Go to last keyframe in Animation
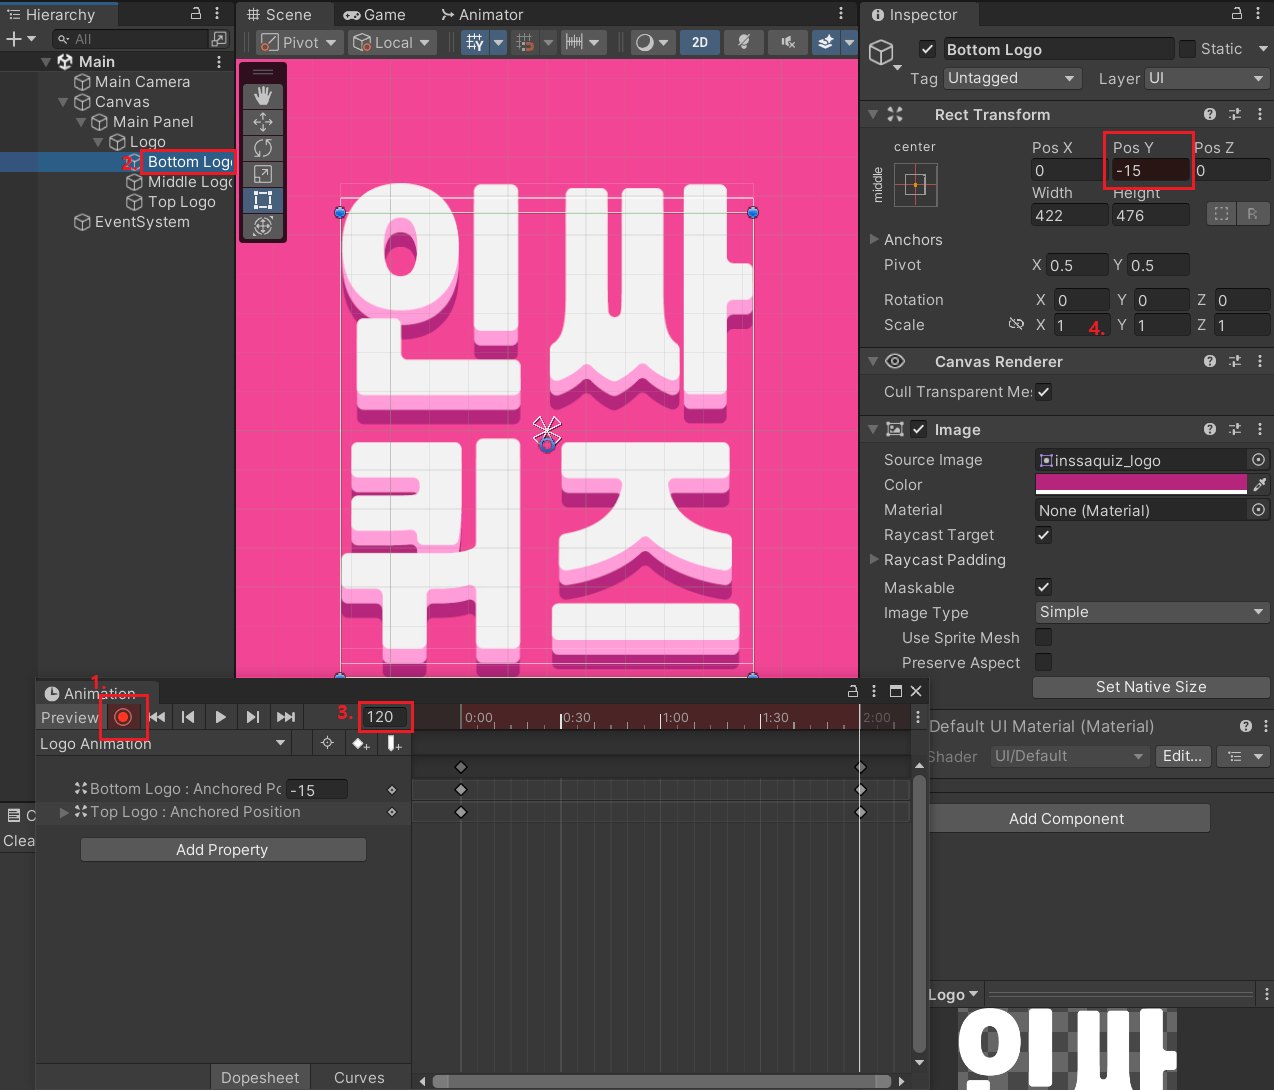Screen dimensions: 1274x1090 [x=286, y=717]
